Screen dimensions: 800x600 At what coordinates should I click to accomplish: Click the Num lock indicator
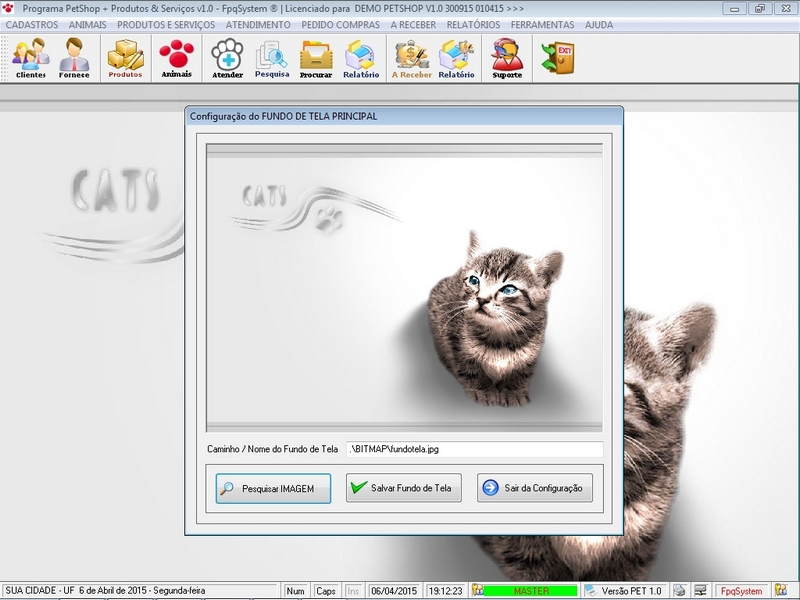295,591
